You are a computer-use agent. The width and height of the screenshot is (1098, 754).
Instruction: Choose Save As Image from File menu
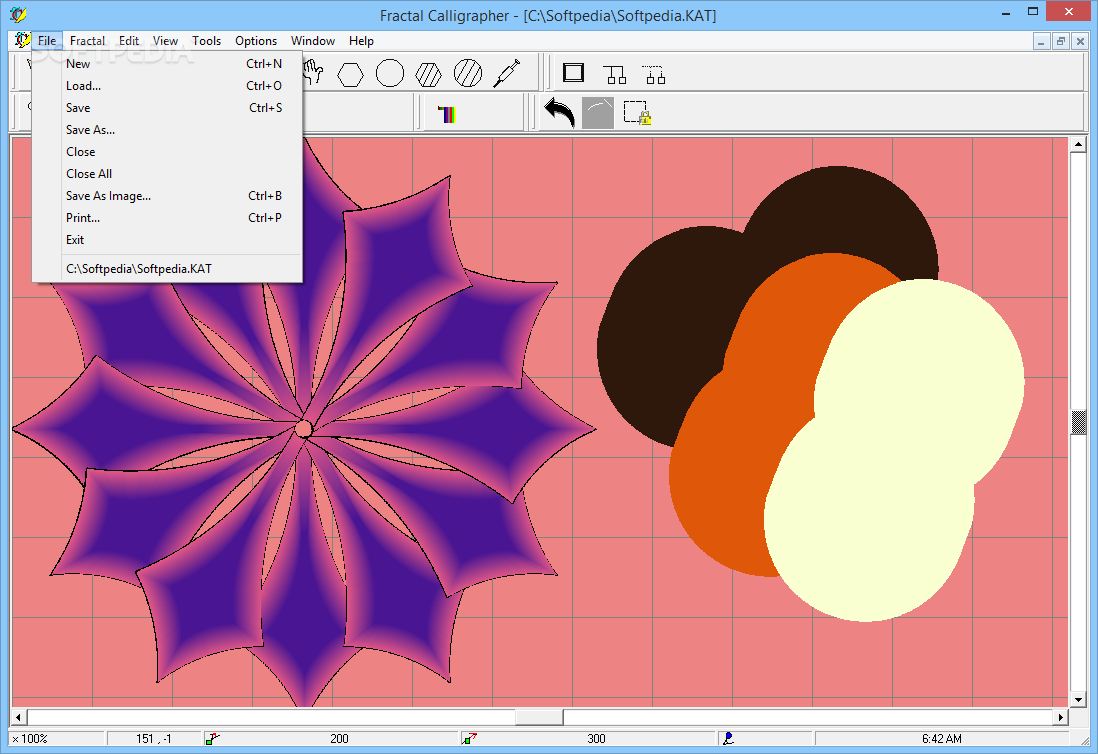click(108, 196)
